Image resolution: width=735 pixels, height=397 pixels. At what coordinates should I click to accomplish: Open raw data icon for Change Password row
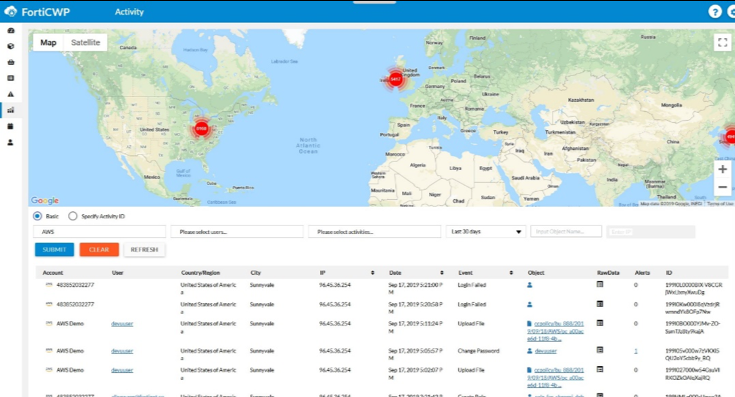coord(600,350)
